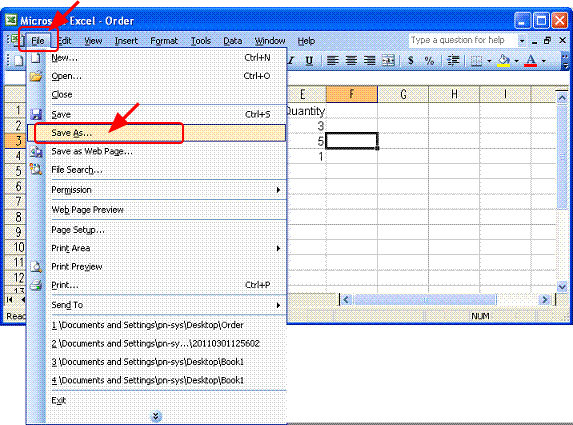Image resolution: width=573 pixels, height=425 pixels.
Task: Choose Save As from File menu
Action: [x=156, y=133]
